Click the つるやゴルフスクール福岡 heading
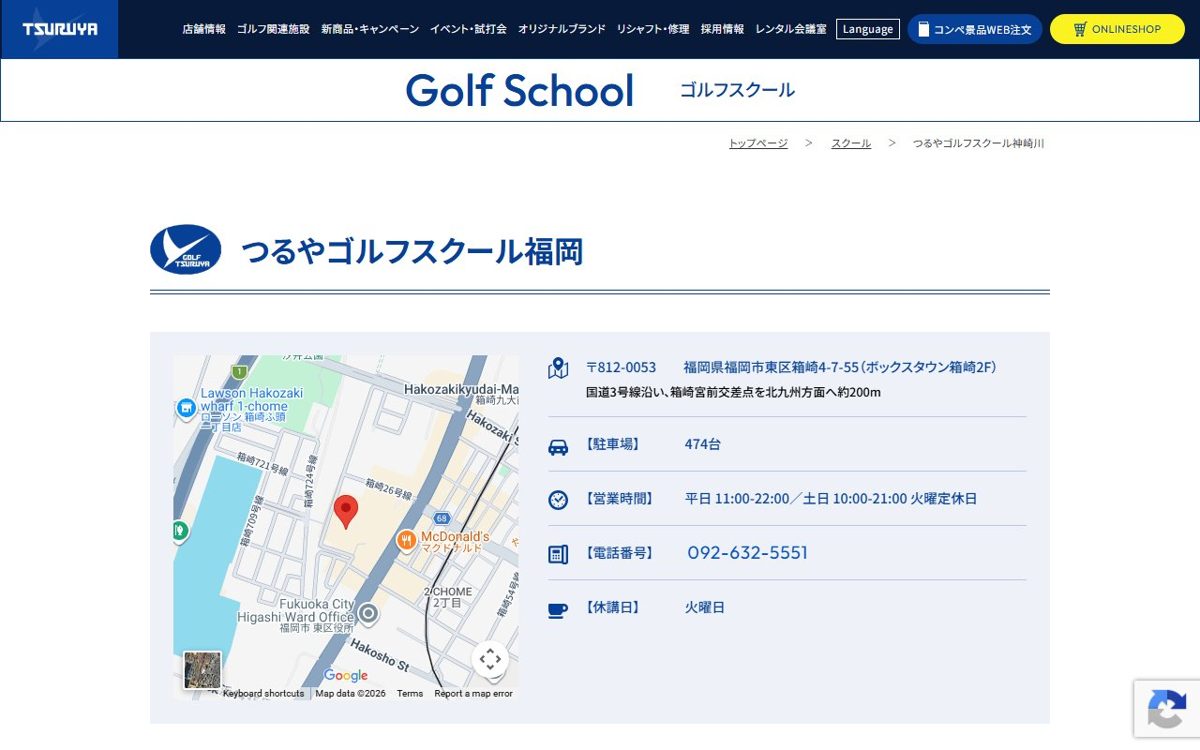 pyautogui.click(x=412, y=251)
